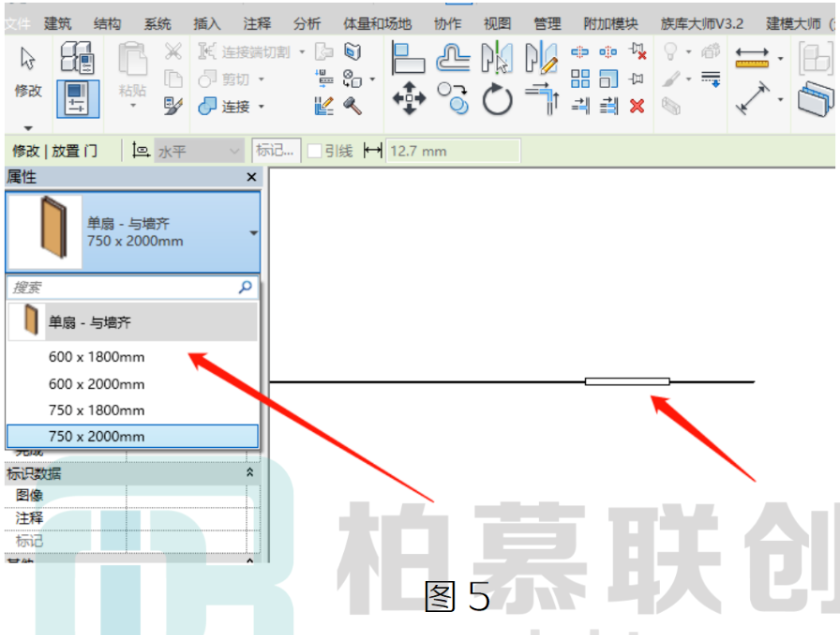The width and height of the screenshot is (840, 635).
Task: Click the Demolish hammer icon
Action: 352,106
